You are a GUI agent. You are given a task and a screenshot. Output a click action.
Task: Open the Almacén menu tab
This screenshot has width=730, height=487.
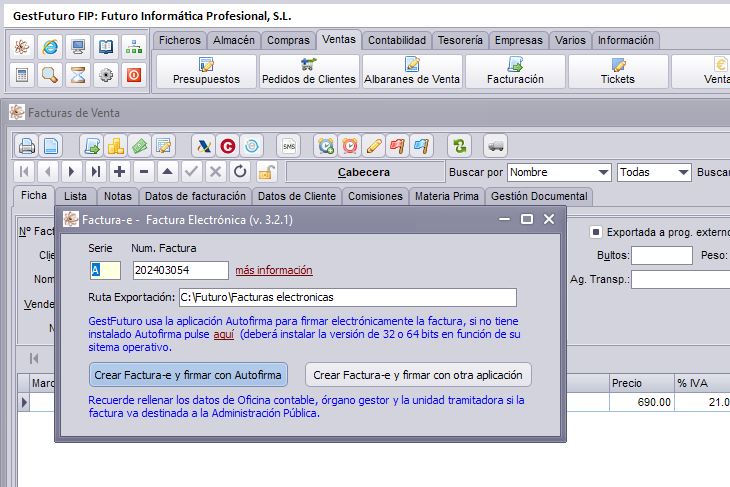tap(234, 40)
